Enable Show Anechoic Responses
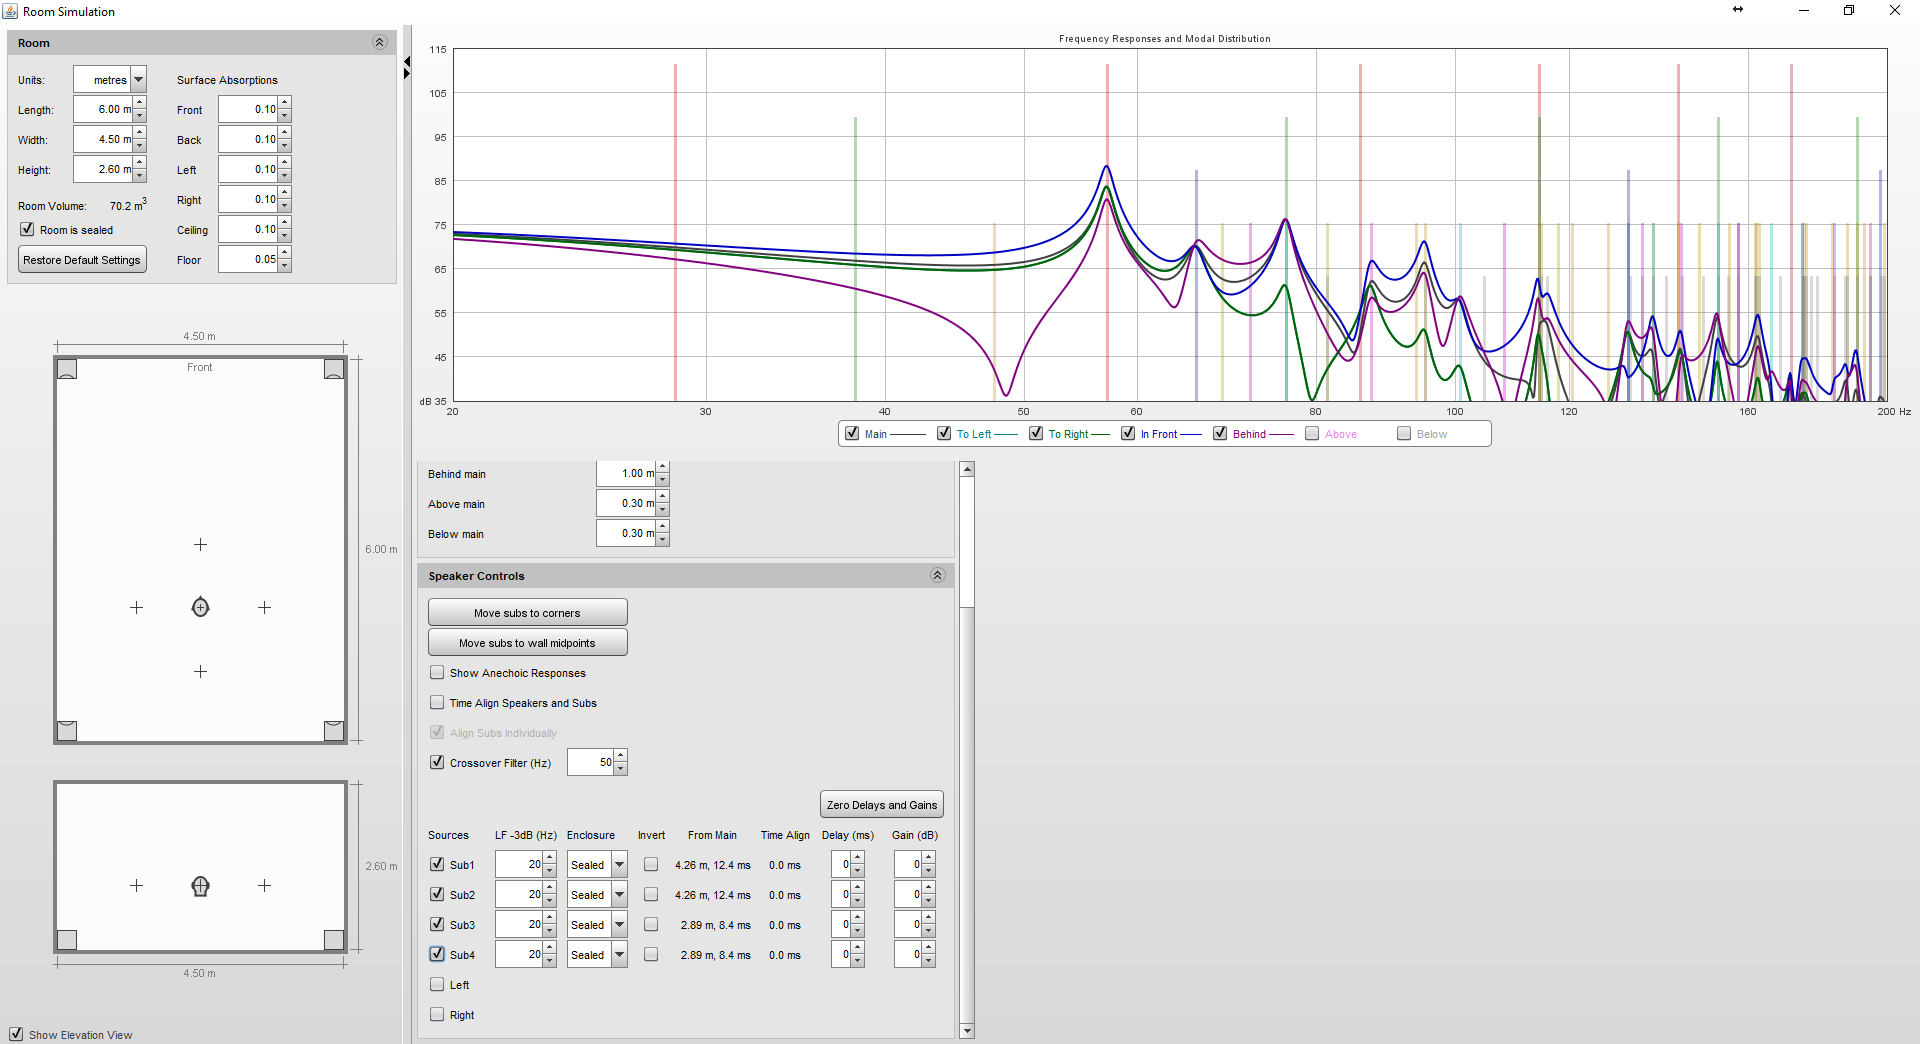This screenshot has height=1044, width=1920. point(437,672)
